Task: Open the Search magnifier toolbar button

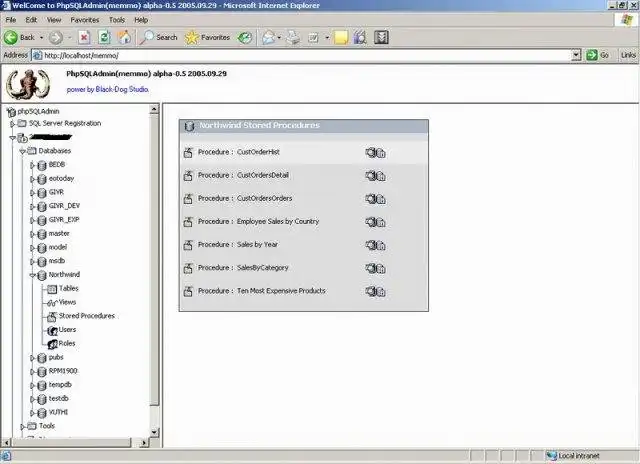Action: click(158, 38)
